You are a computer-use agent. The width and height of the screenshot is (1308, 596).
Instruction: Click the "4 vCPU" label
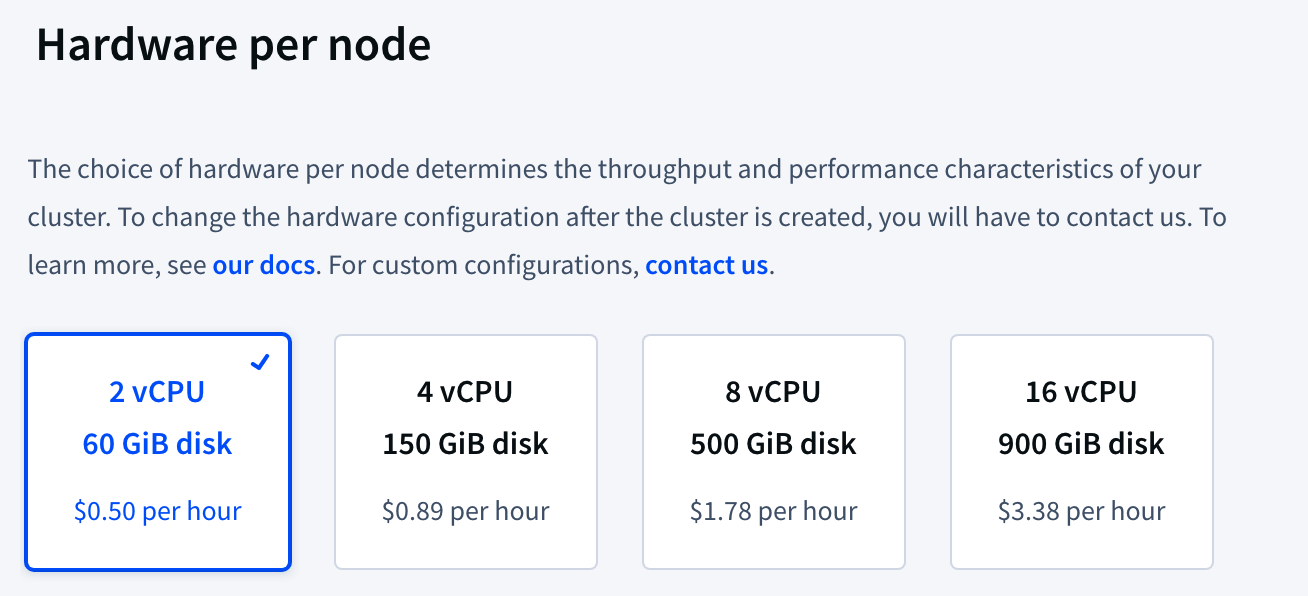point(466,392)
